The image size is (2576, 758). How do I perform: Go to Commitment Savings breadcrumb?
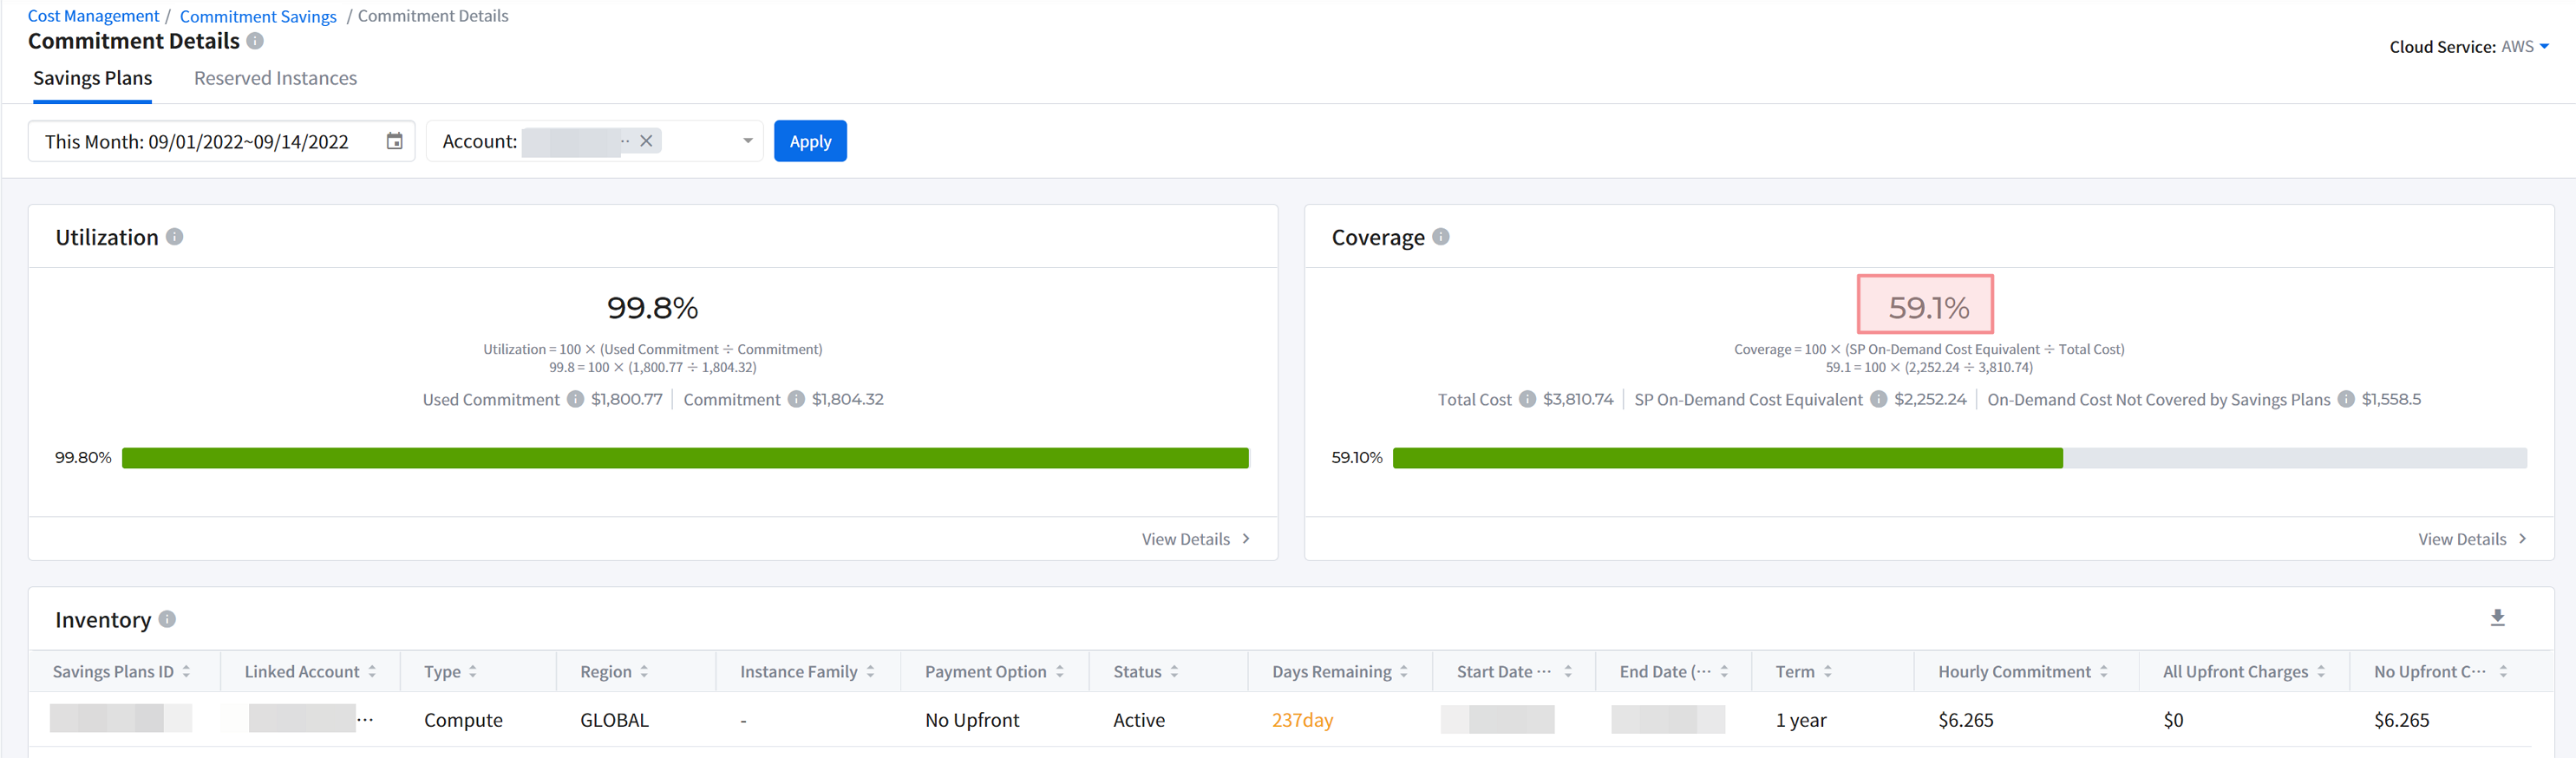[x=258, y=16]
